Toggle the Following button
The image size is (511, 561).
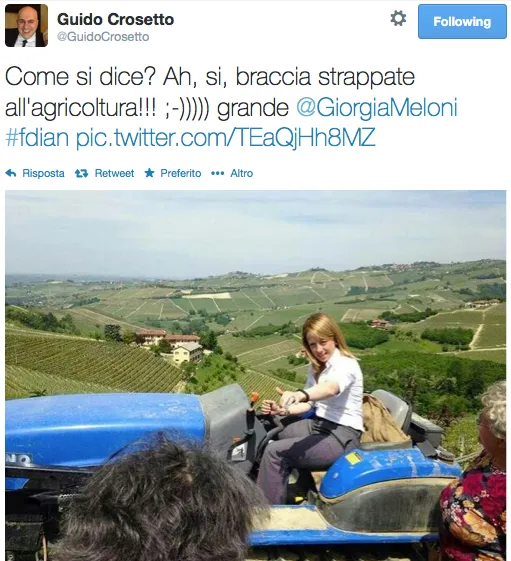pos(462,21)
